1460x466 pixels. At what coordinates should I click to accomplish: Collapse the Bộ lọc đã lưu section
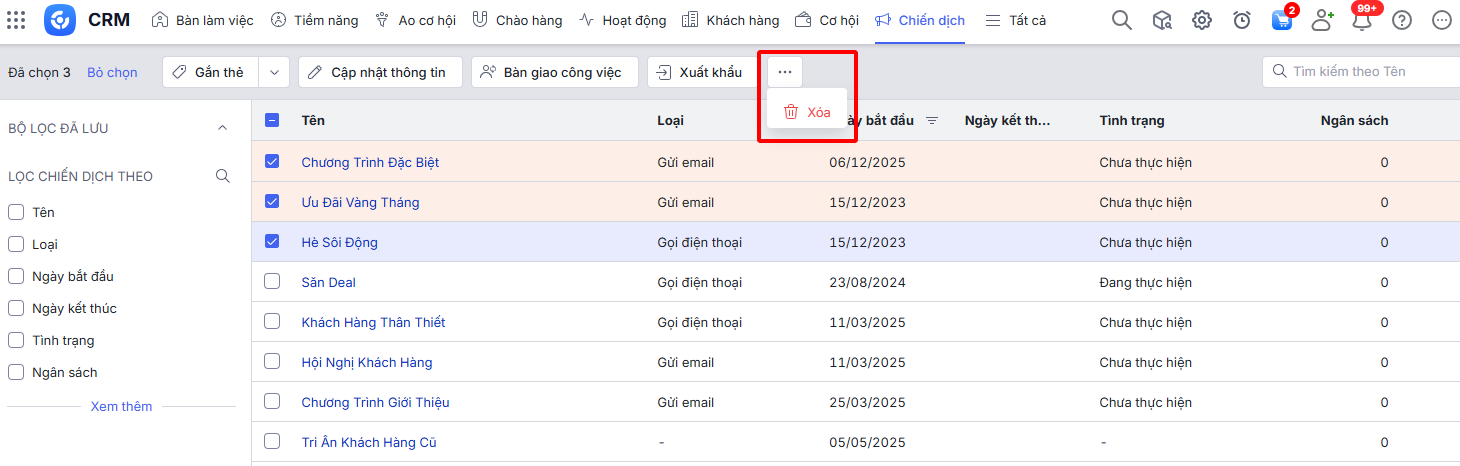tap(223, 128)
